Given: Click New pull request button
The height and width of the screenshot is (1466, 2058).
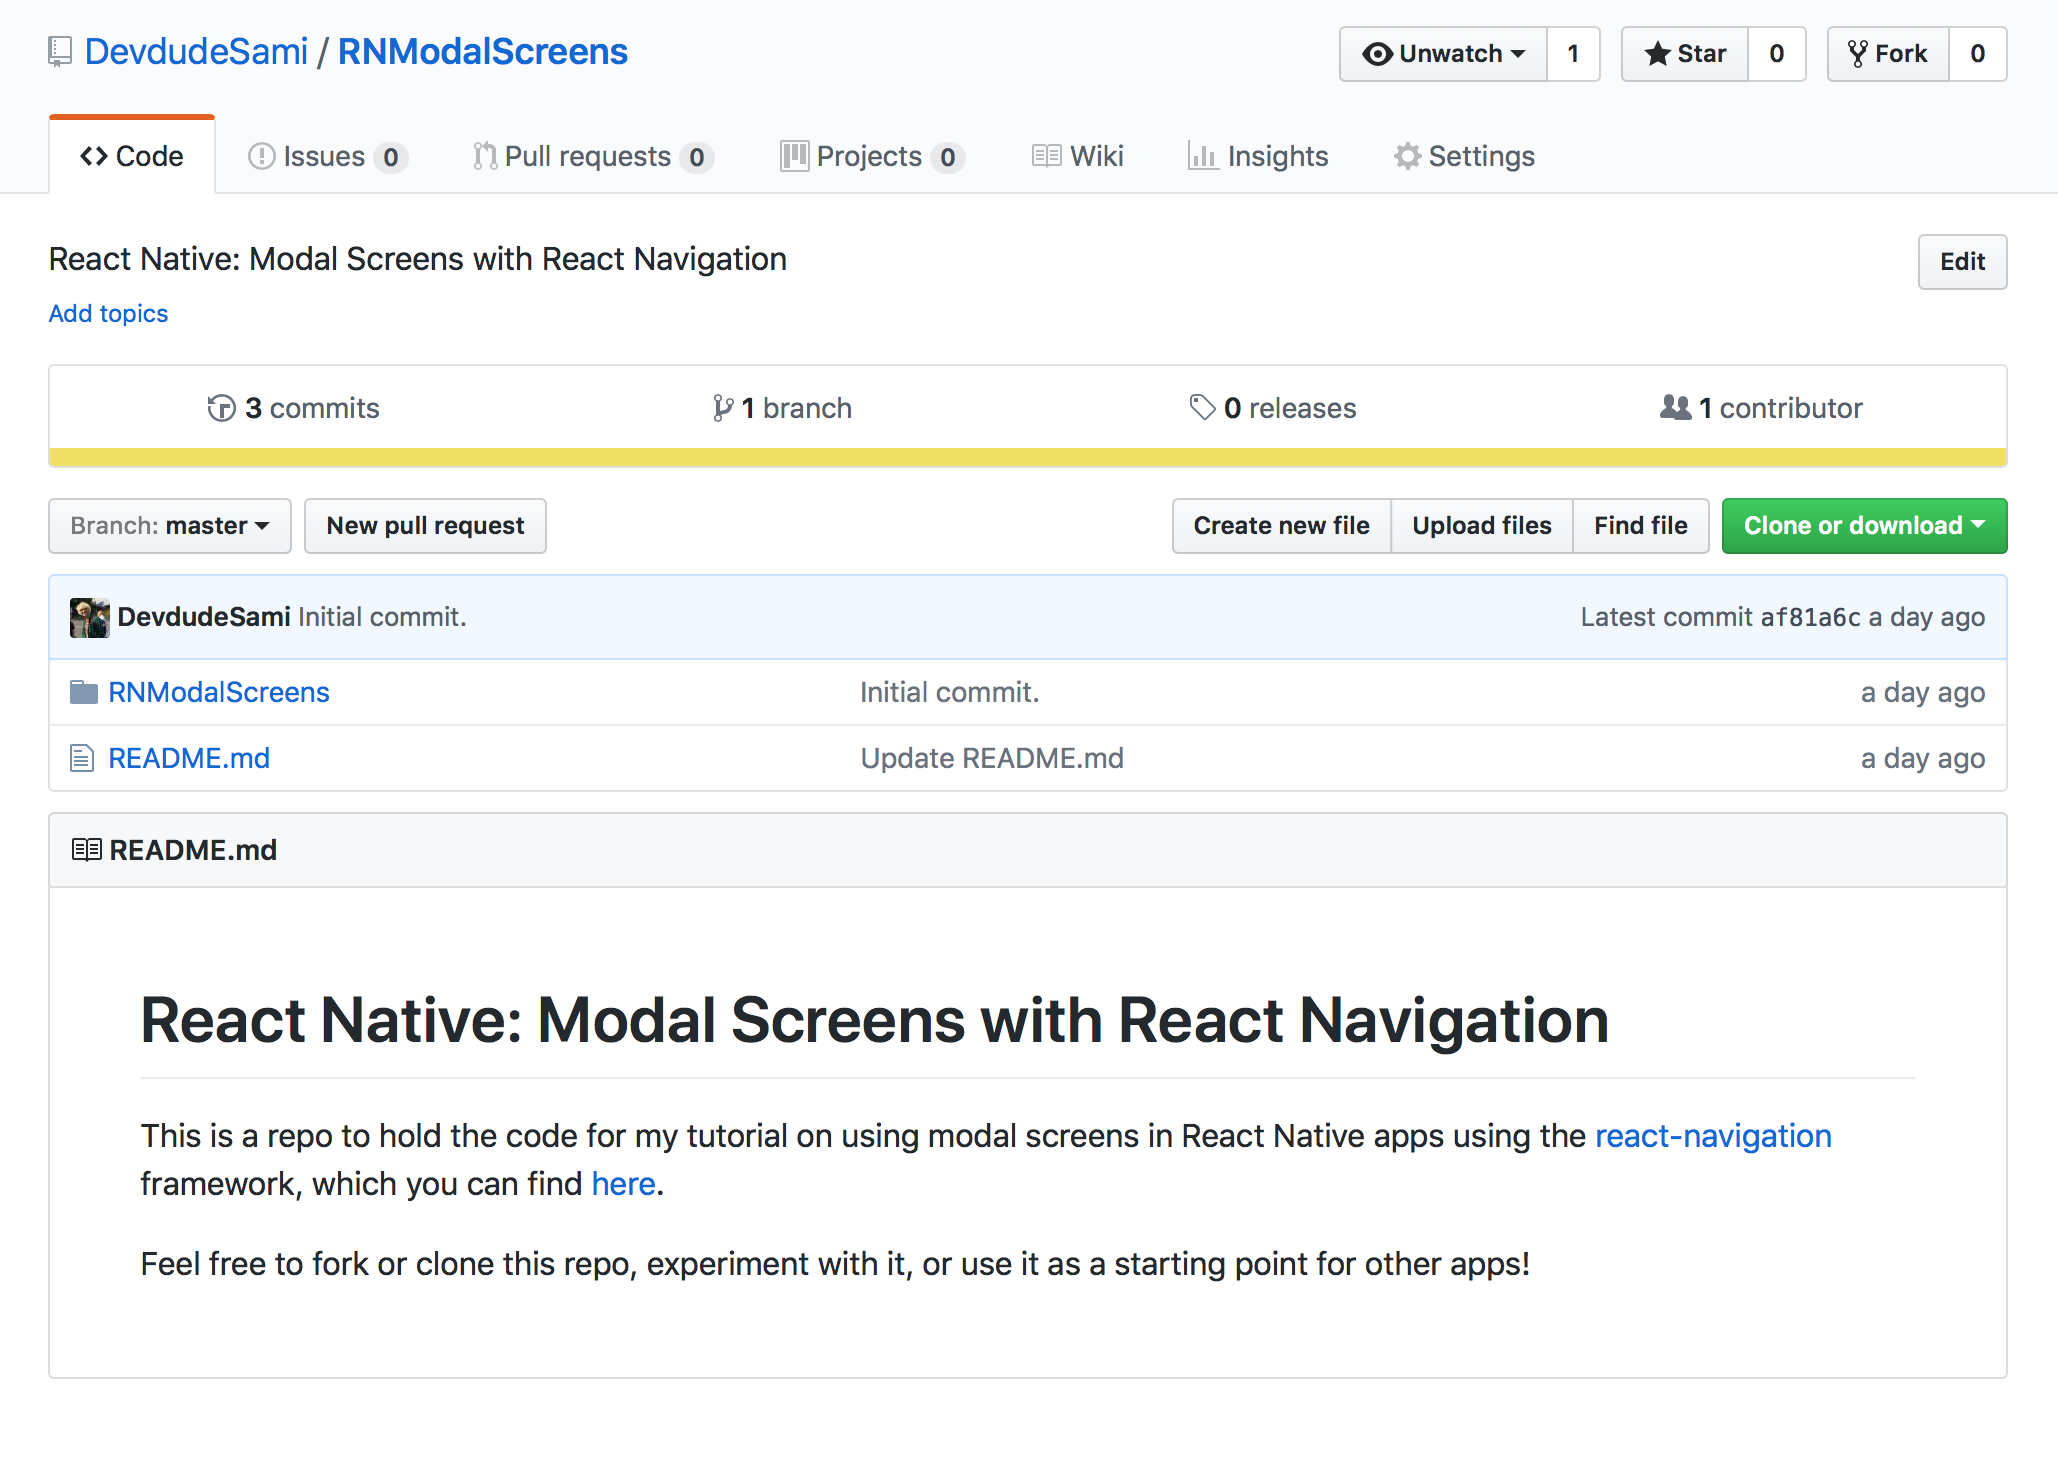Looking at the screenshot, I should point(425,526).
